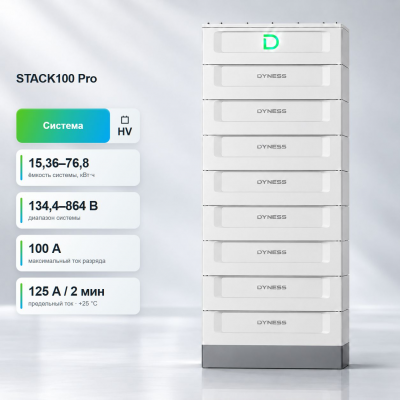Click the third DYNESS logo from top
Image resolution: width=400 pixels, height=400 pixels.
[x=271, y=147]
